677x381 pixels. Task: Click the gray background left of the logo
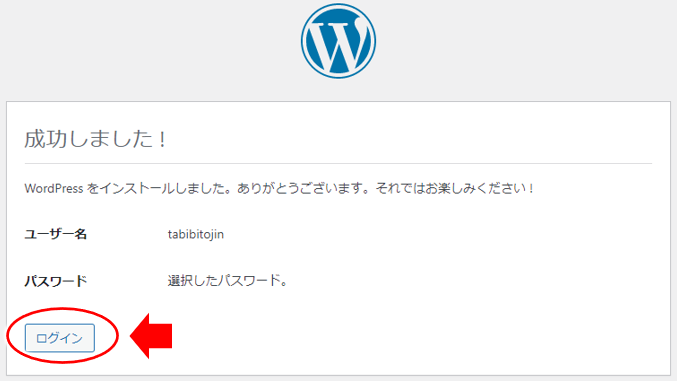pos(147,48)
